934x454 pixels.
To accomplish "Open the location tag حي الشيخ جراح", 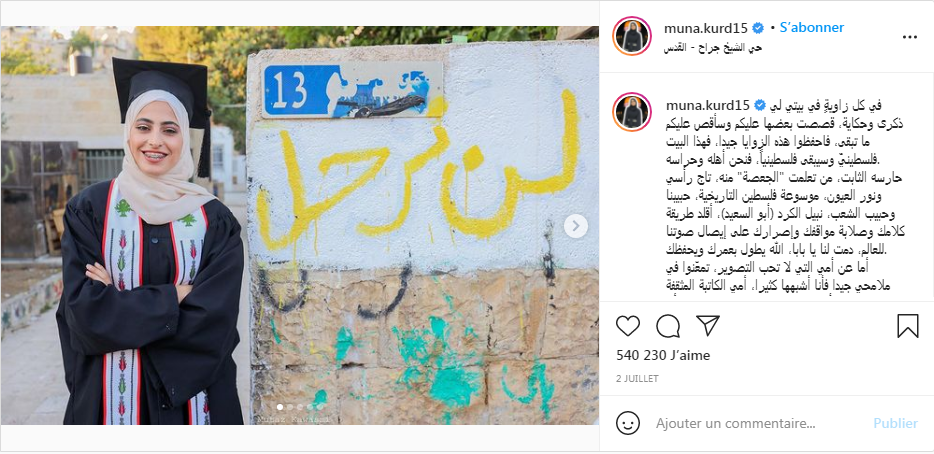I will (x=713, y=47).
